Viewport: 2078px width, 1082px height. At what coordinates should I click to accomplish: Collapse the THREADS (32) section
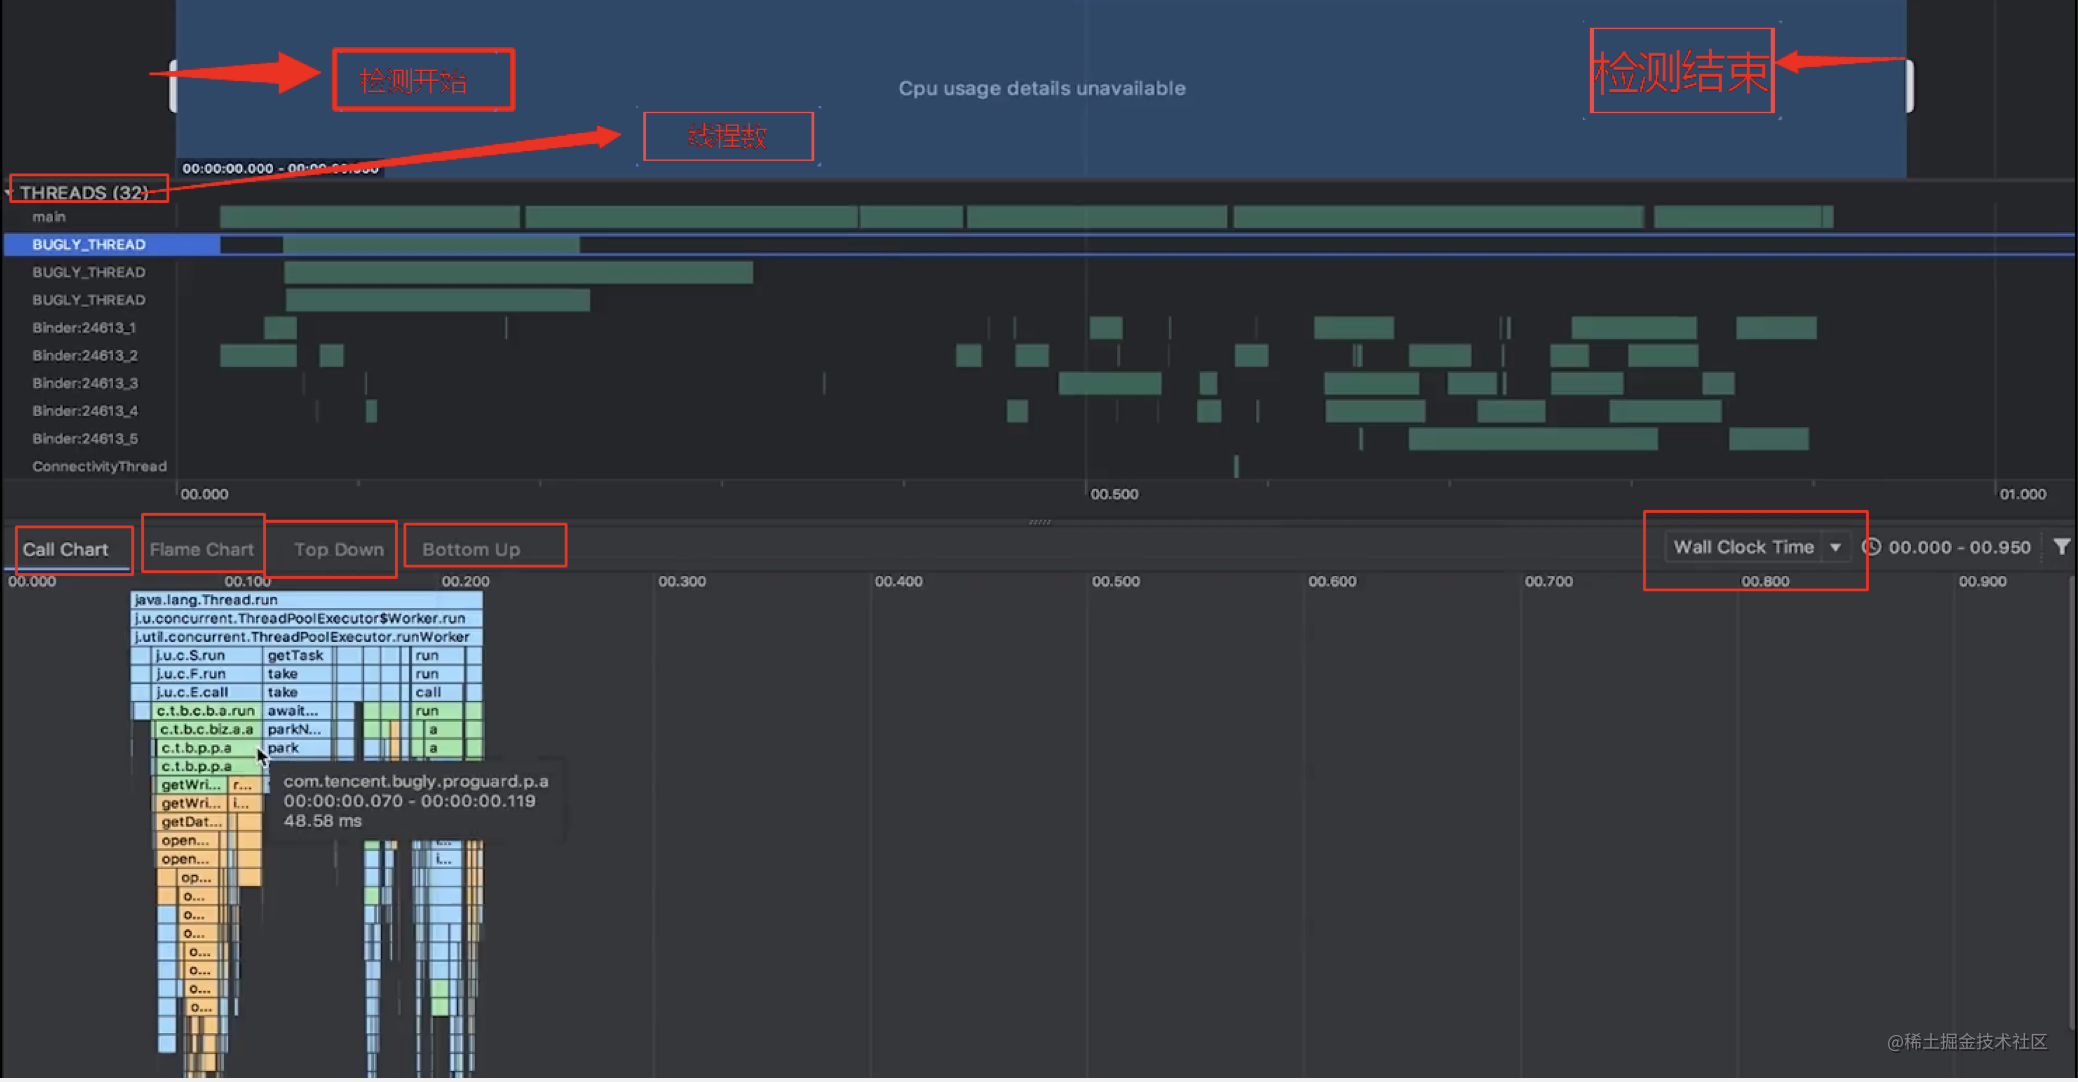[x=9, y=192]
